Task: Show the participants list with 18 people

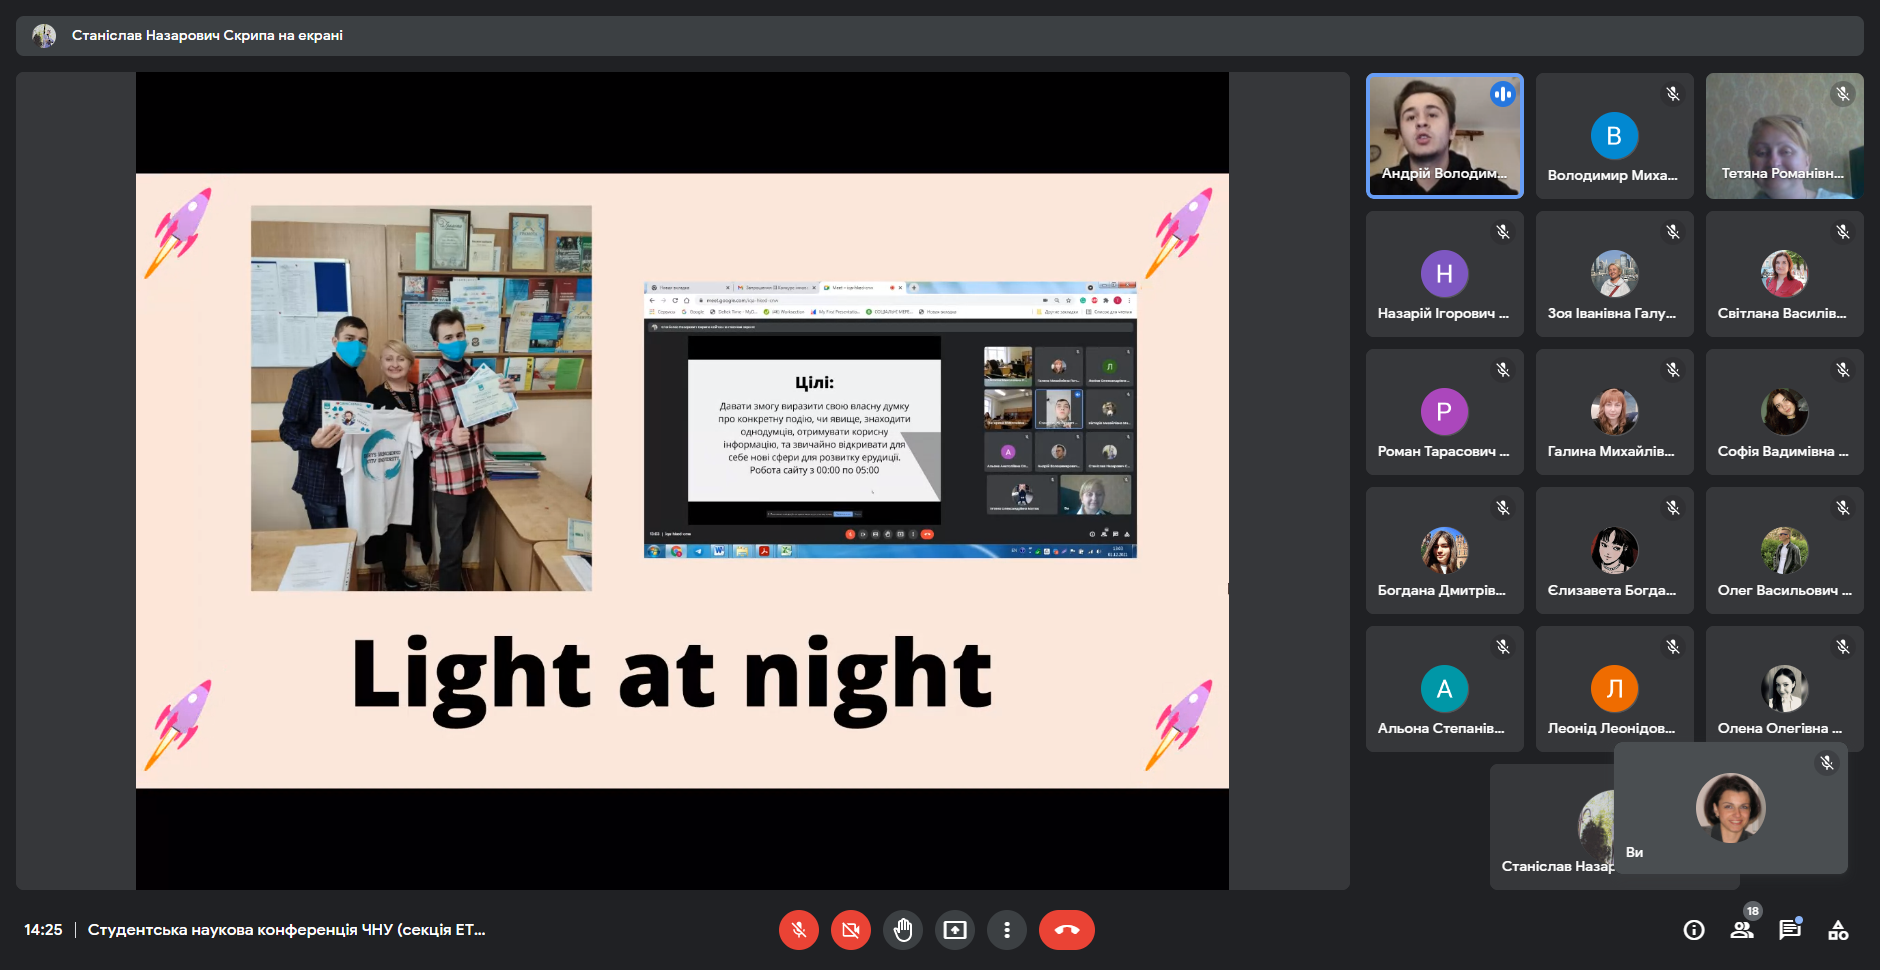Action: pos(1742,930)
